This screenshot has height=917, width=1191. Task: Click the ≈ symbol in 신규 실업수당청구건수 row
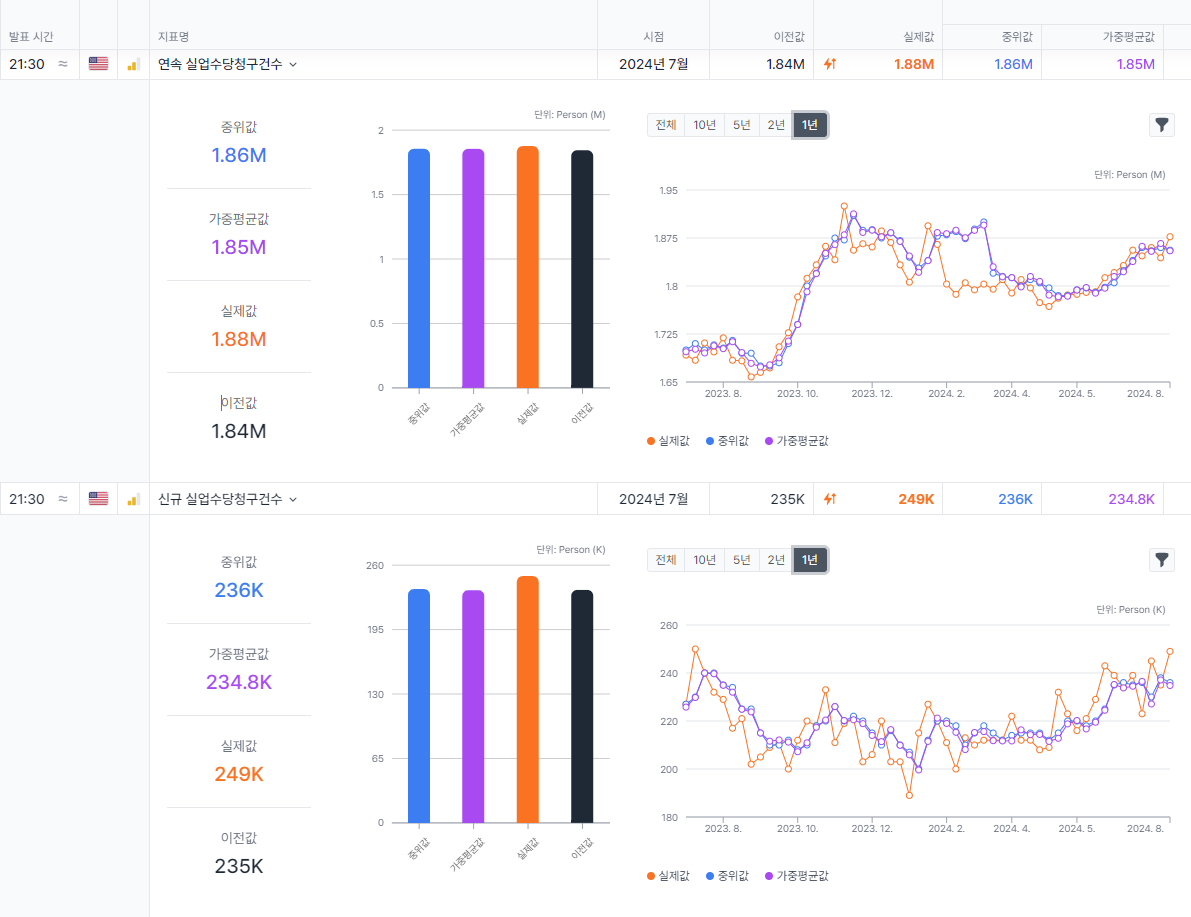coord(63,499)
